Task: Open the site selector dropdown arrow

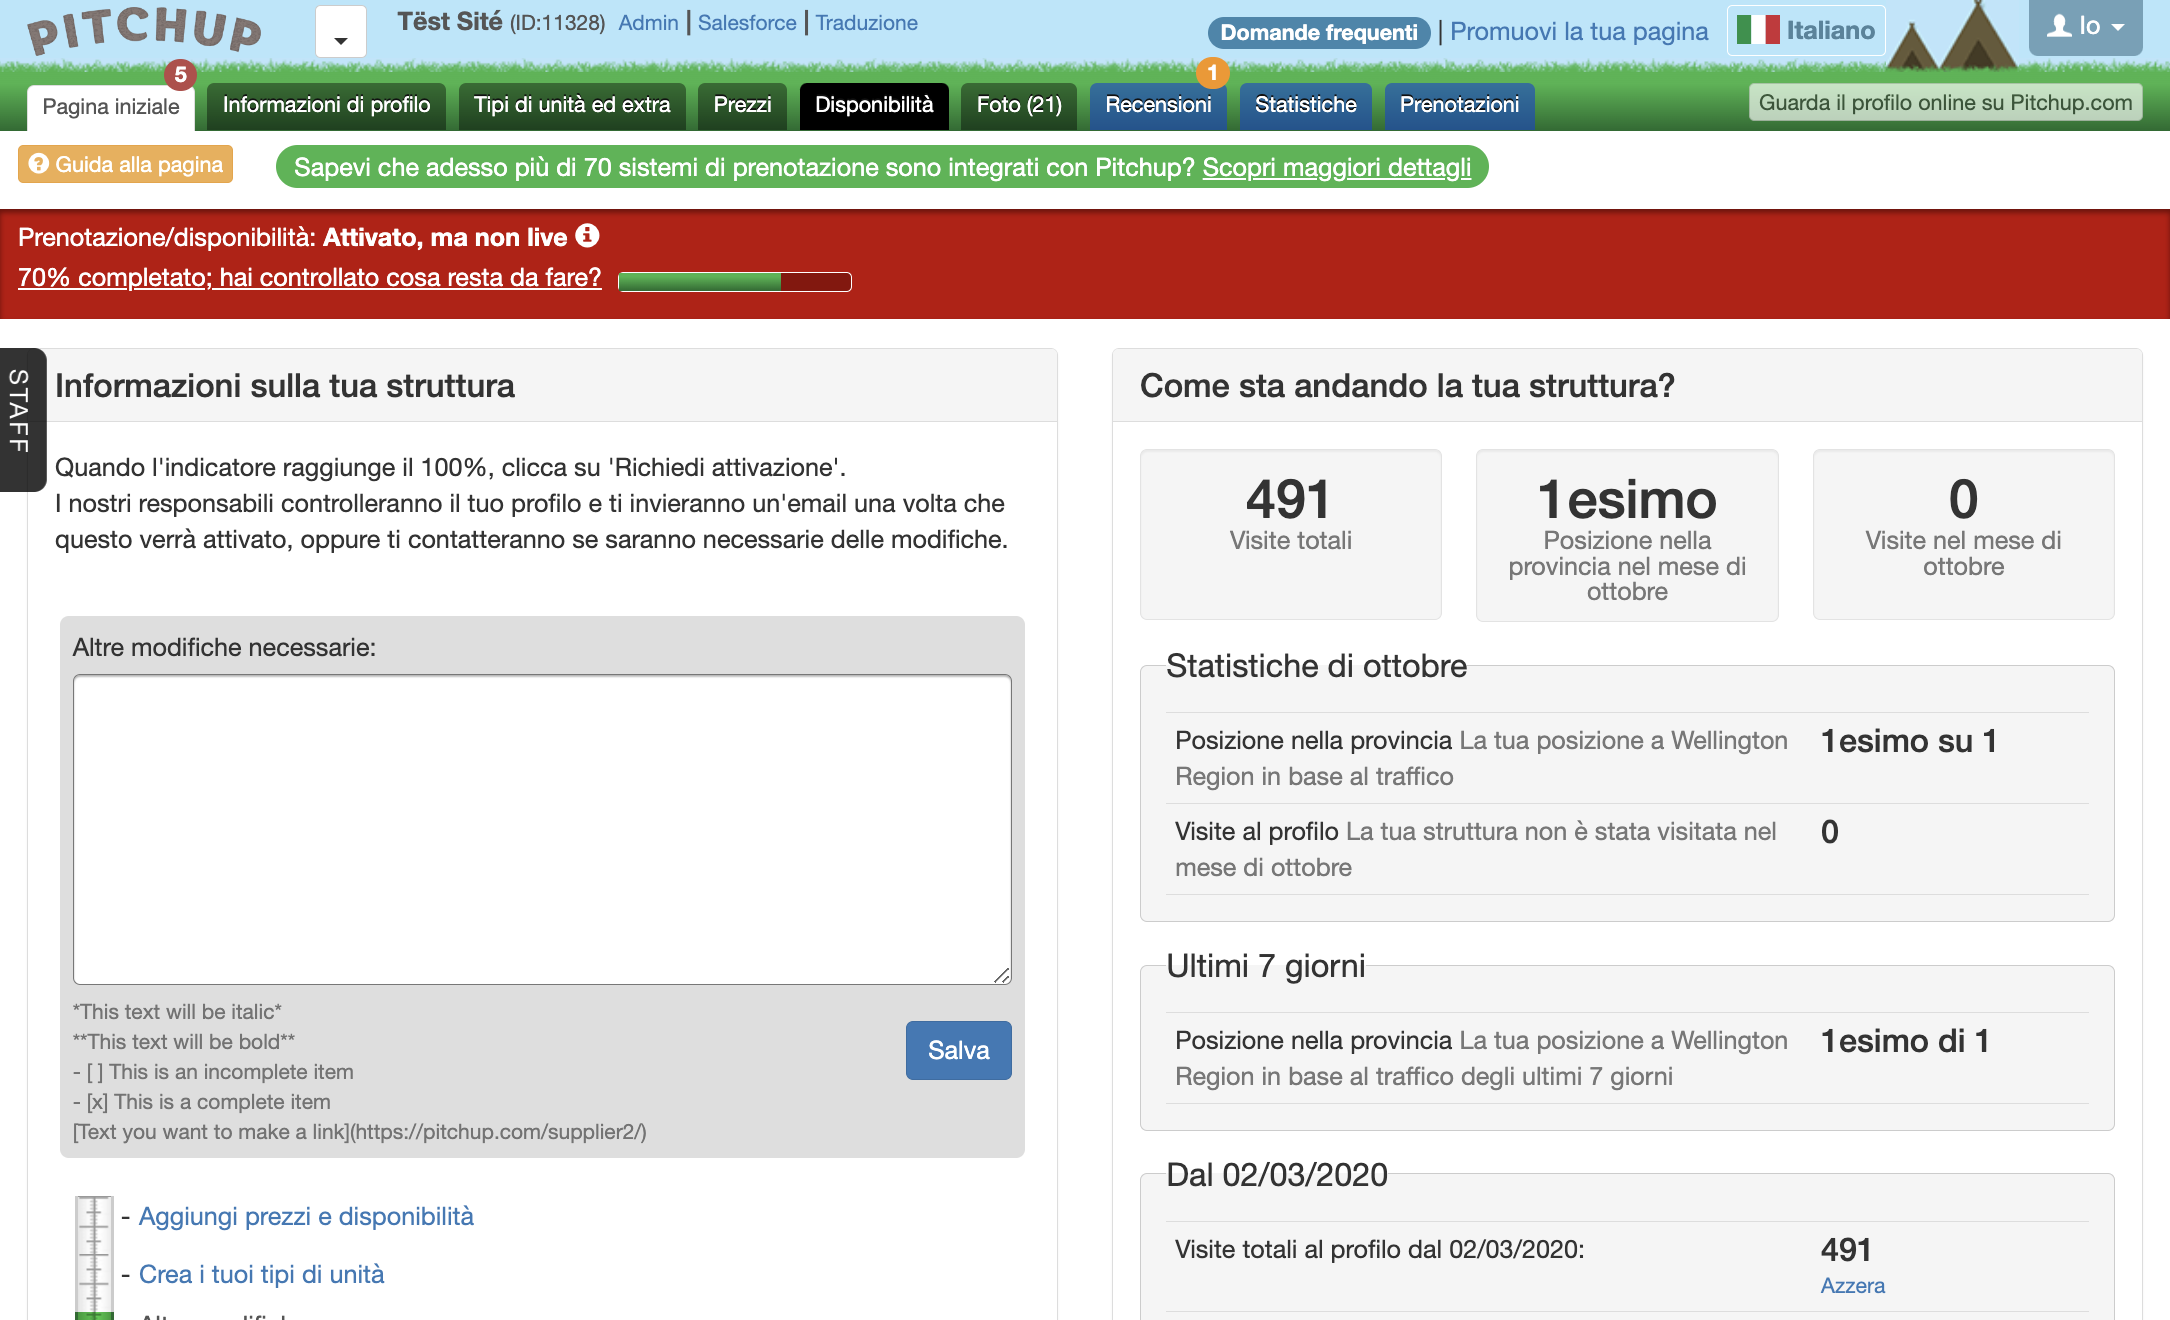Action: [x=341, y=32]
